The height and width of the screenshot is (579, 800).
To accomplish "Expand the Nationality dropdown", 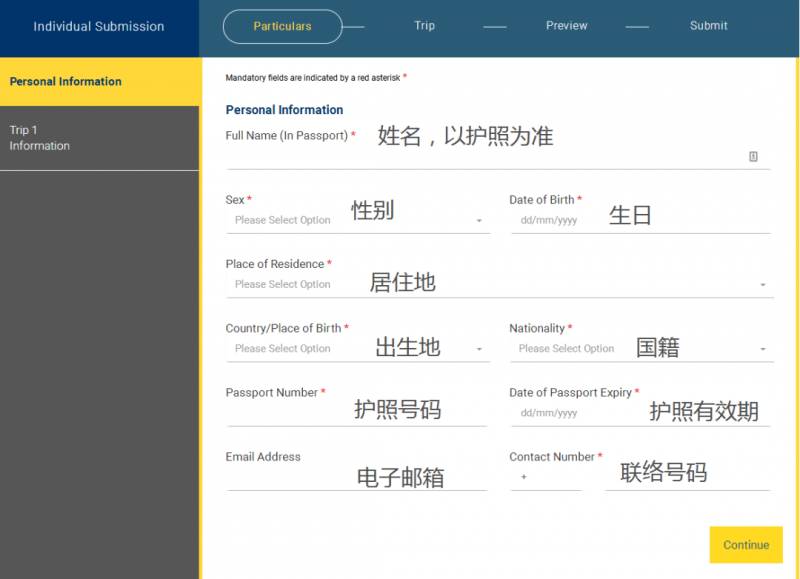I will tap(640, 349).
